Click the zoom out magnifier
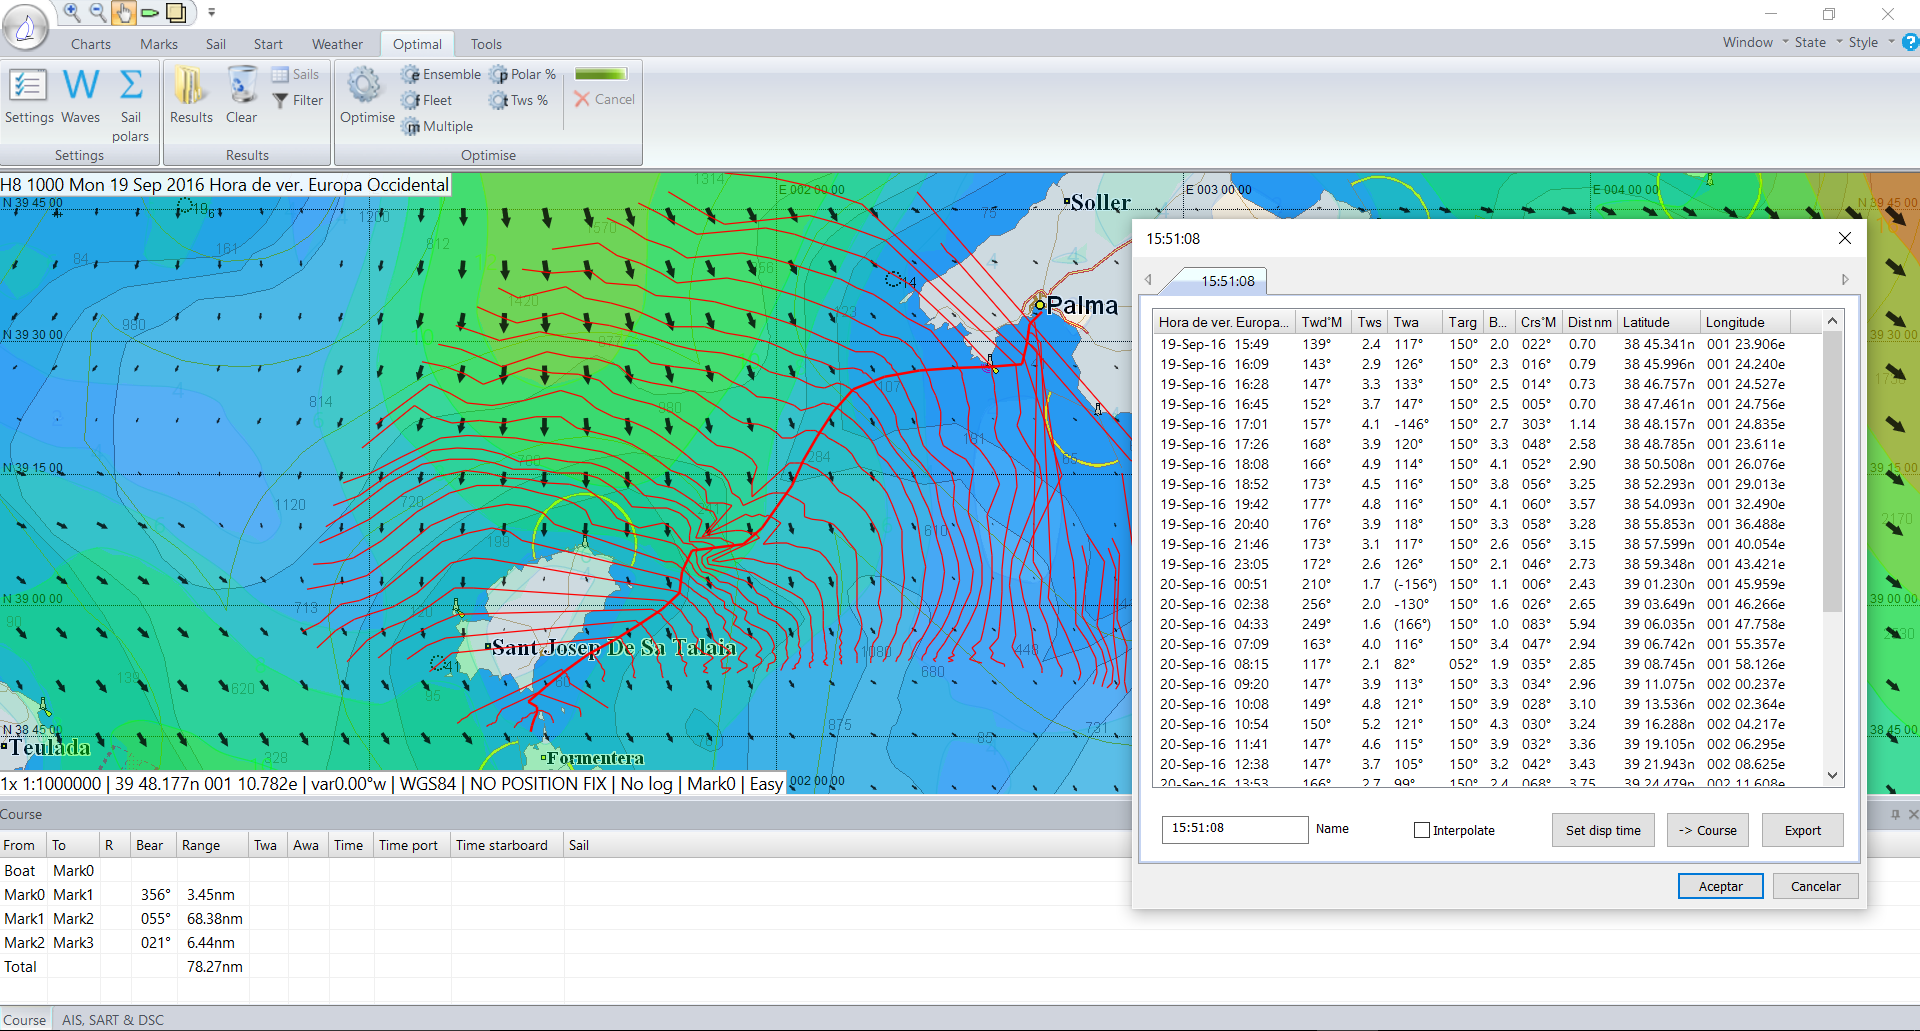 pyautogui.click(x=97, y=12)
